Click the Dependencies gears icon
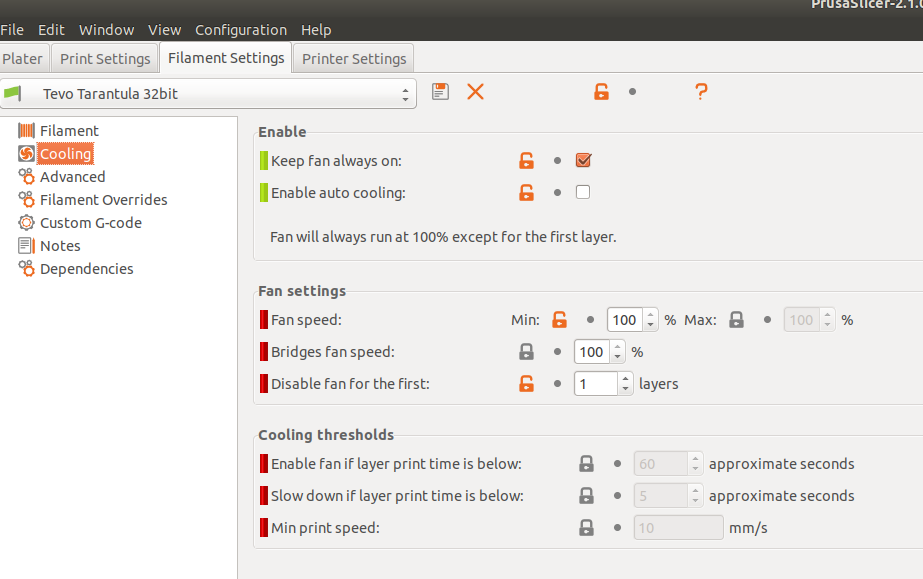Image resolution: width=923 pixels, height=579 pixels. tap(26, 268)
